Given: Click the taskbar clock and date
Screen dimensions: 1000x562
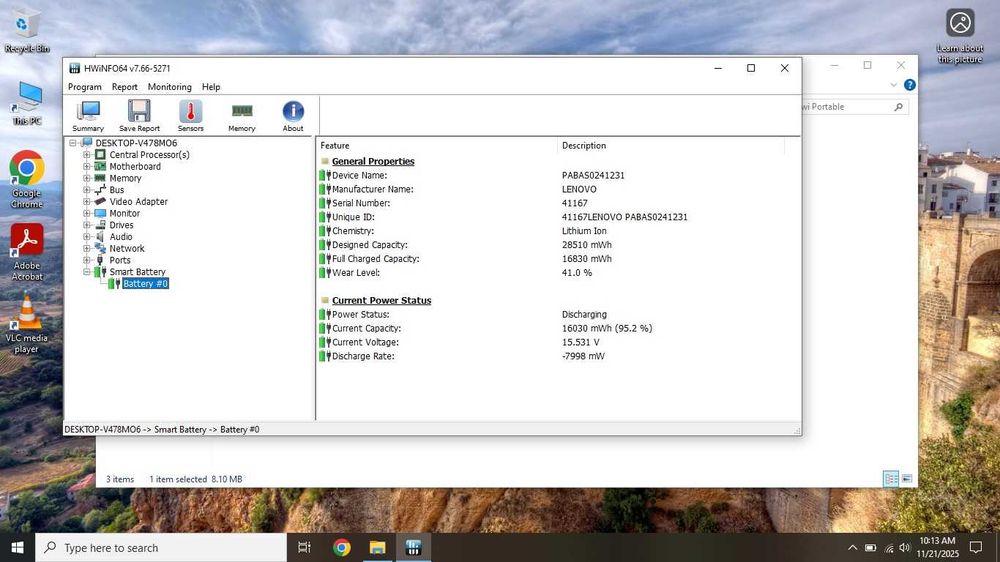Looking at the screenshot, I should click(x=937, y=547).
